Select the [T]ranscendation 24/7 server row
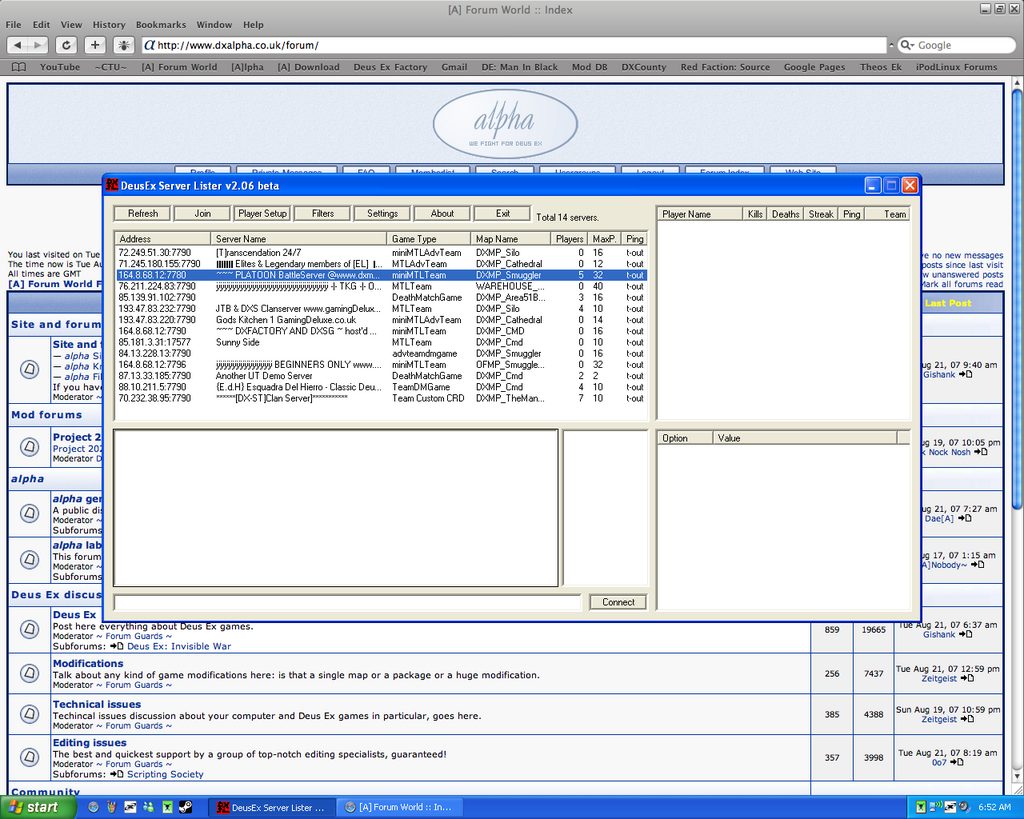This screenshot has height=819, width=1024. point(381,253)
